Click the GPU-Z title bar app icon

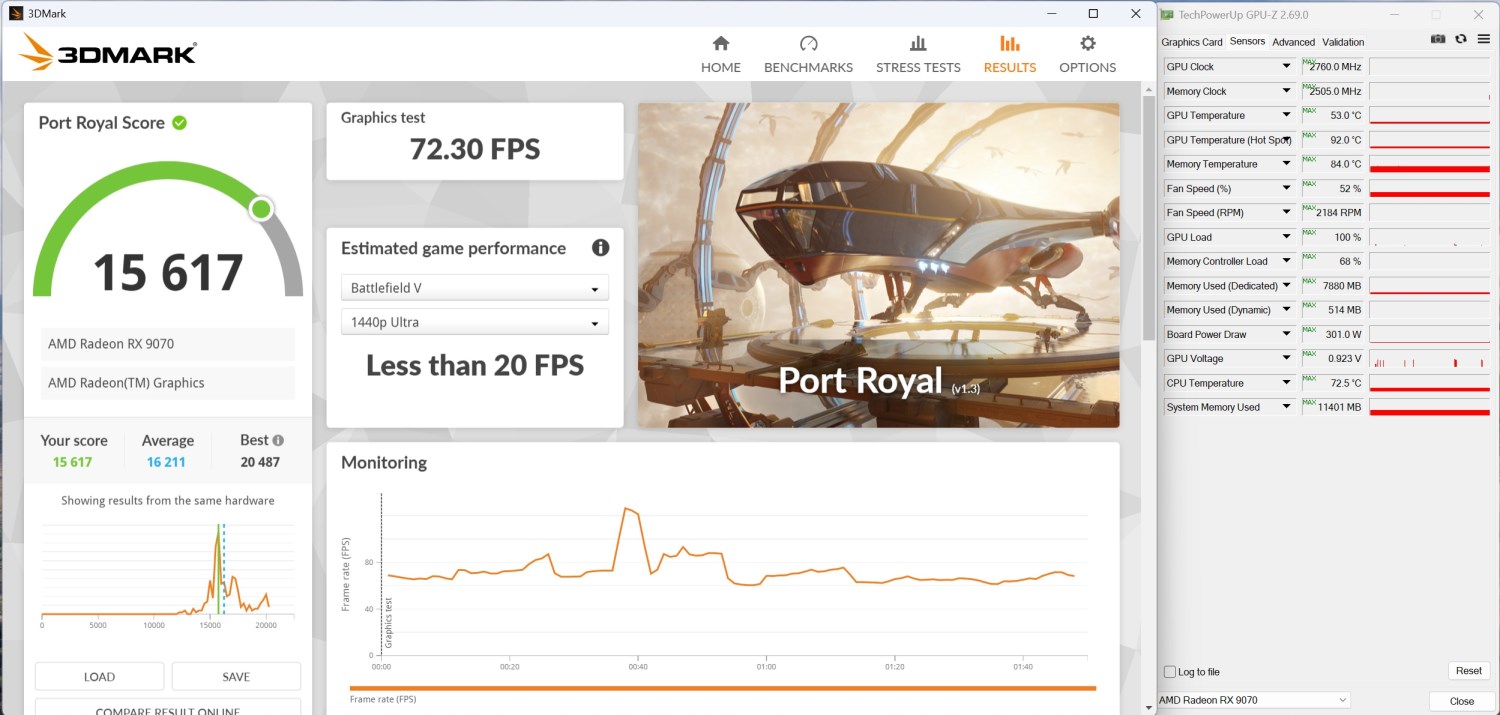click(1167, 15)
